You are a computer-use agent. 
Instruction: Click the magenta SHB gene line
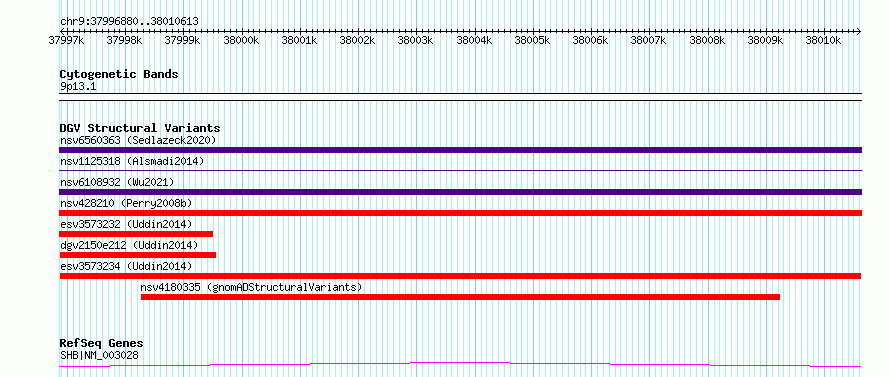coord(460,364)
